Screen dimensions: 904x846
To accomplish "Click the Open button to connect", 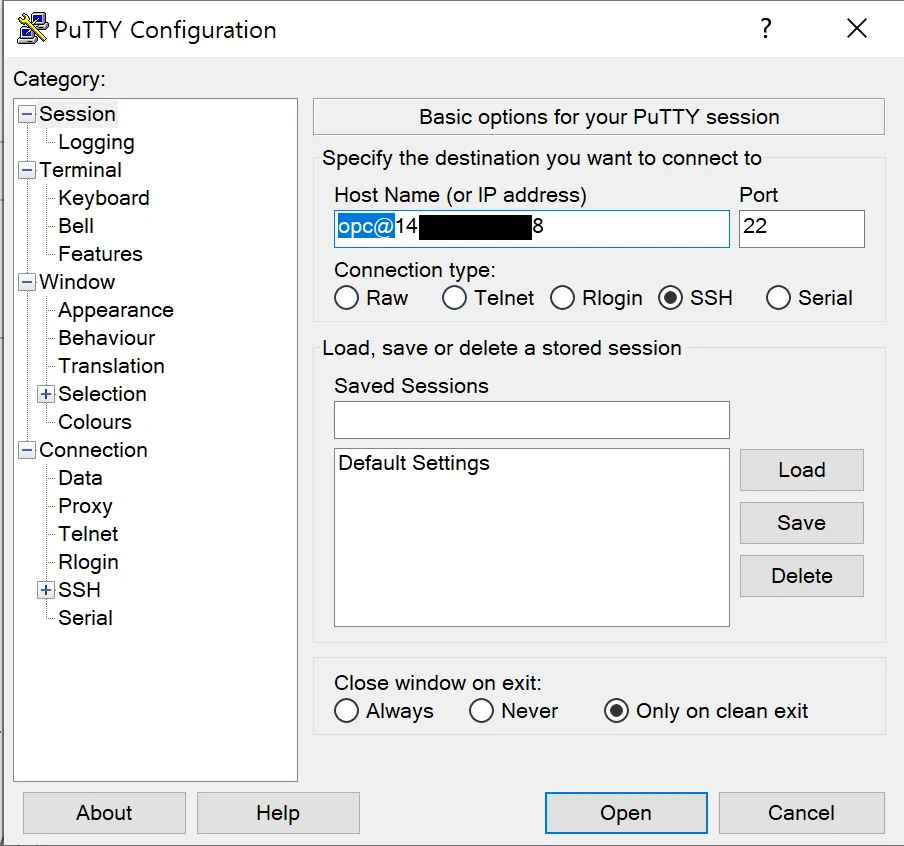I will [626, 813].
